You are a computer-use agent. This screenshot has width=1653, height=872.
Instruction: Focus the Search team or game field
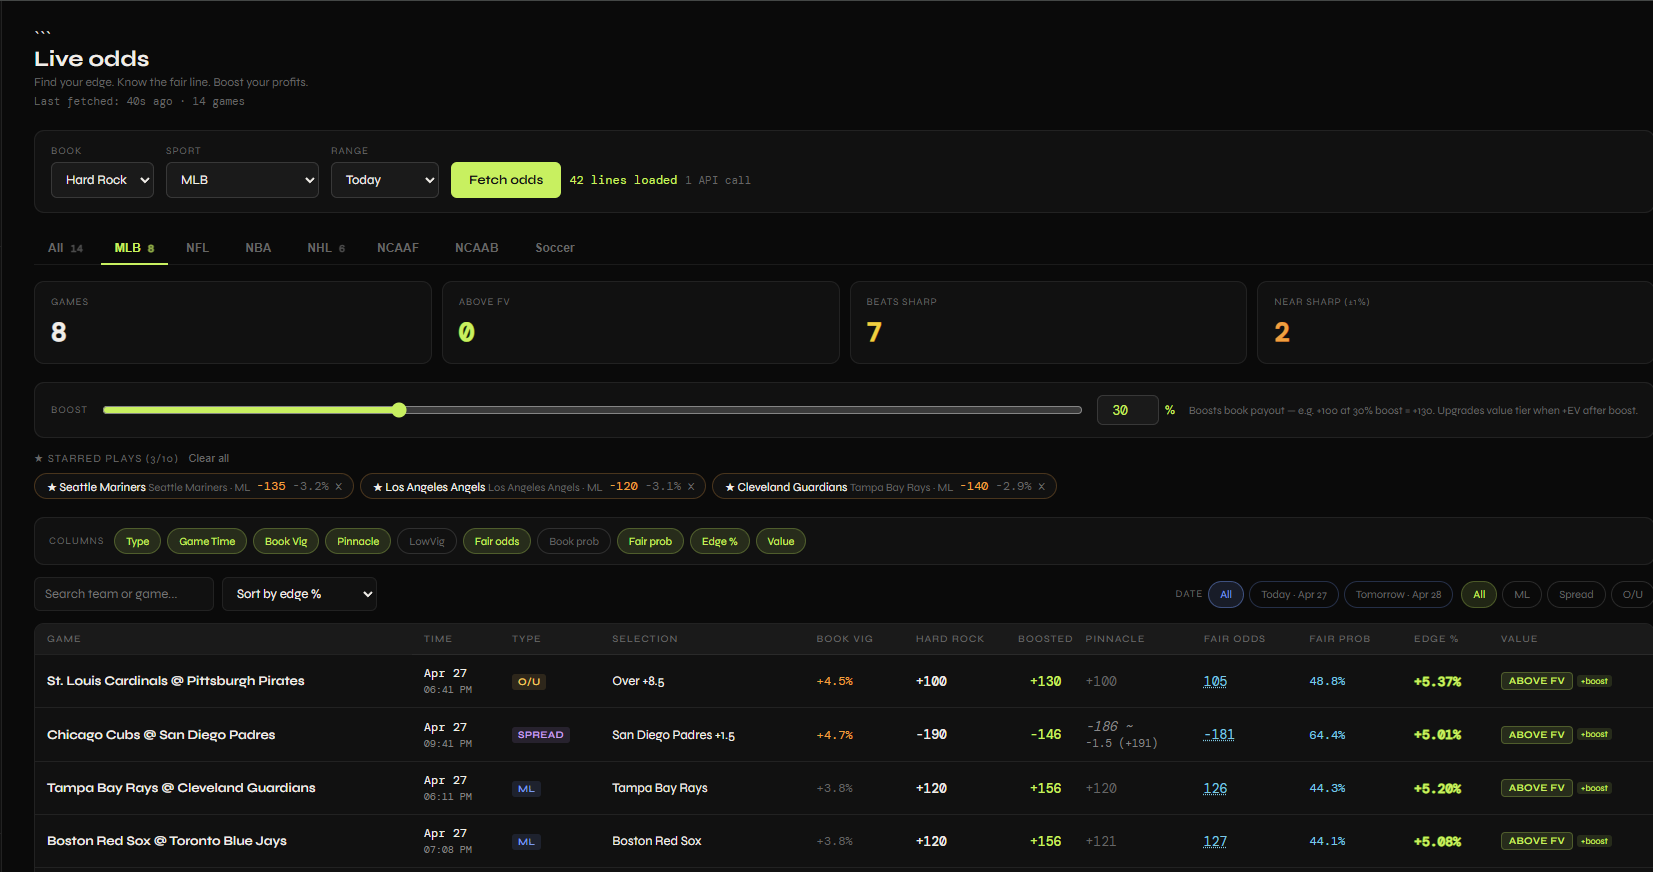124,594
